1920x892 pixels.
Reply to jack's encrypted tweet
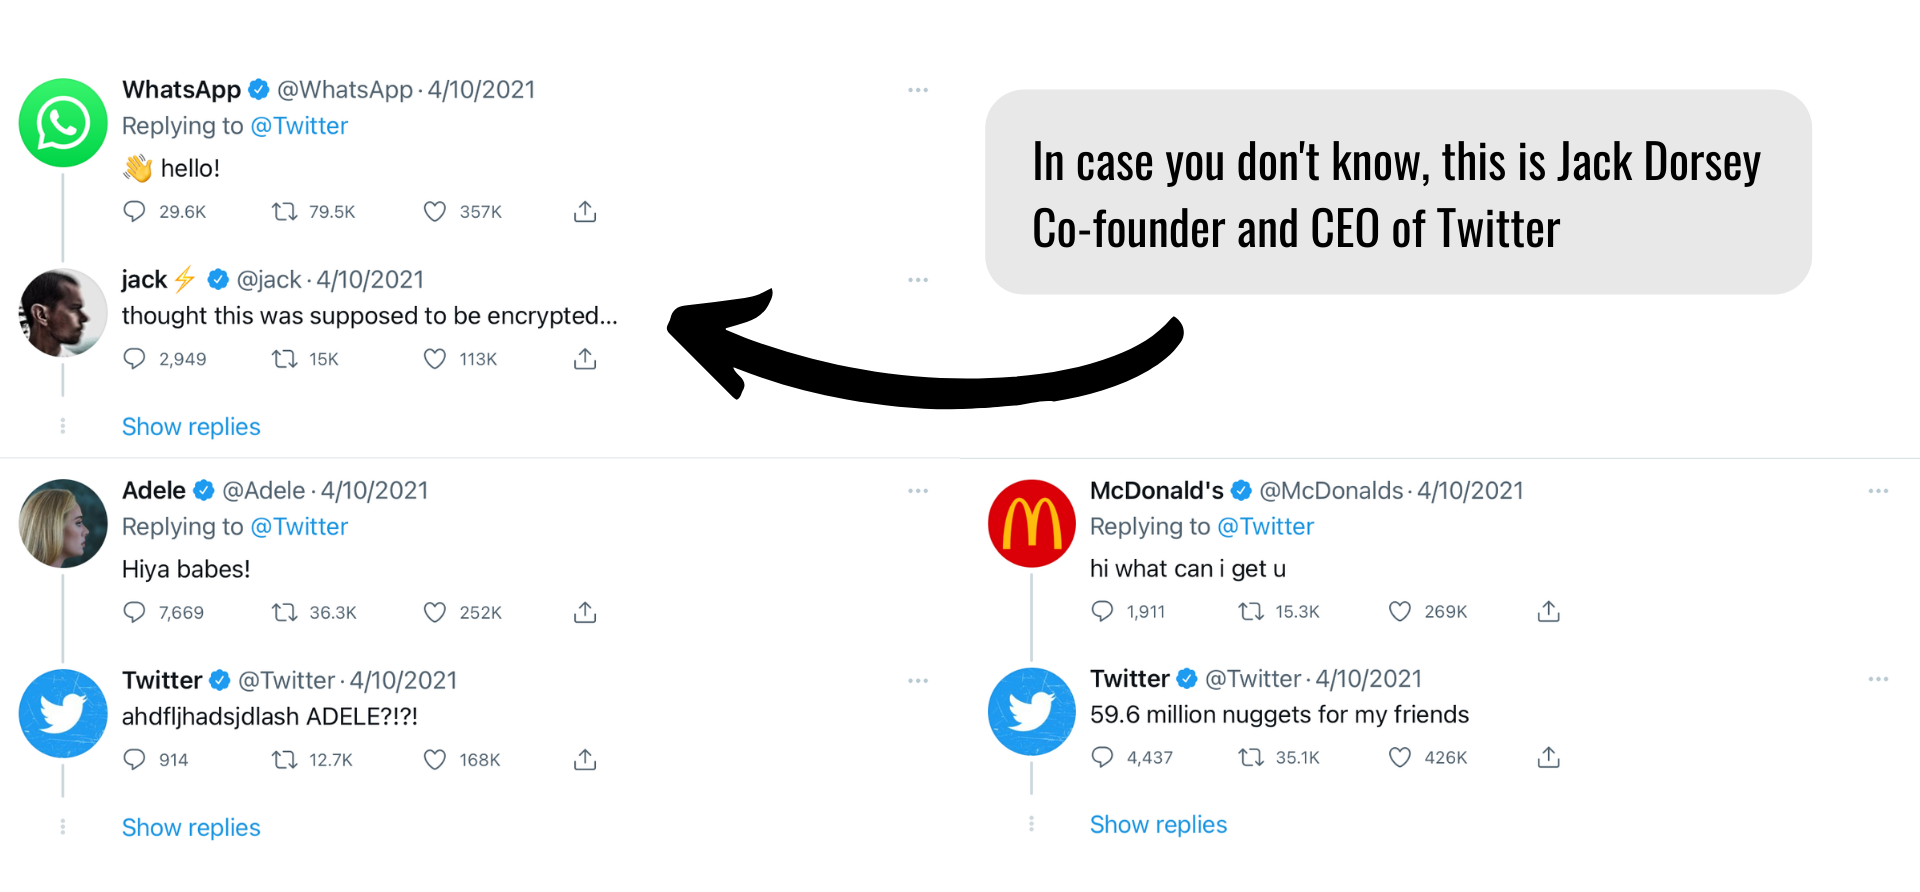click(x=134, y=359)
